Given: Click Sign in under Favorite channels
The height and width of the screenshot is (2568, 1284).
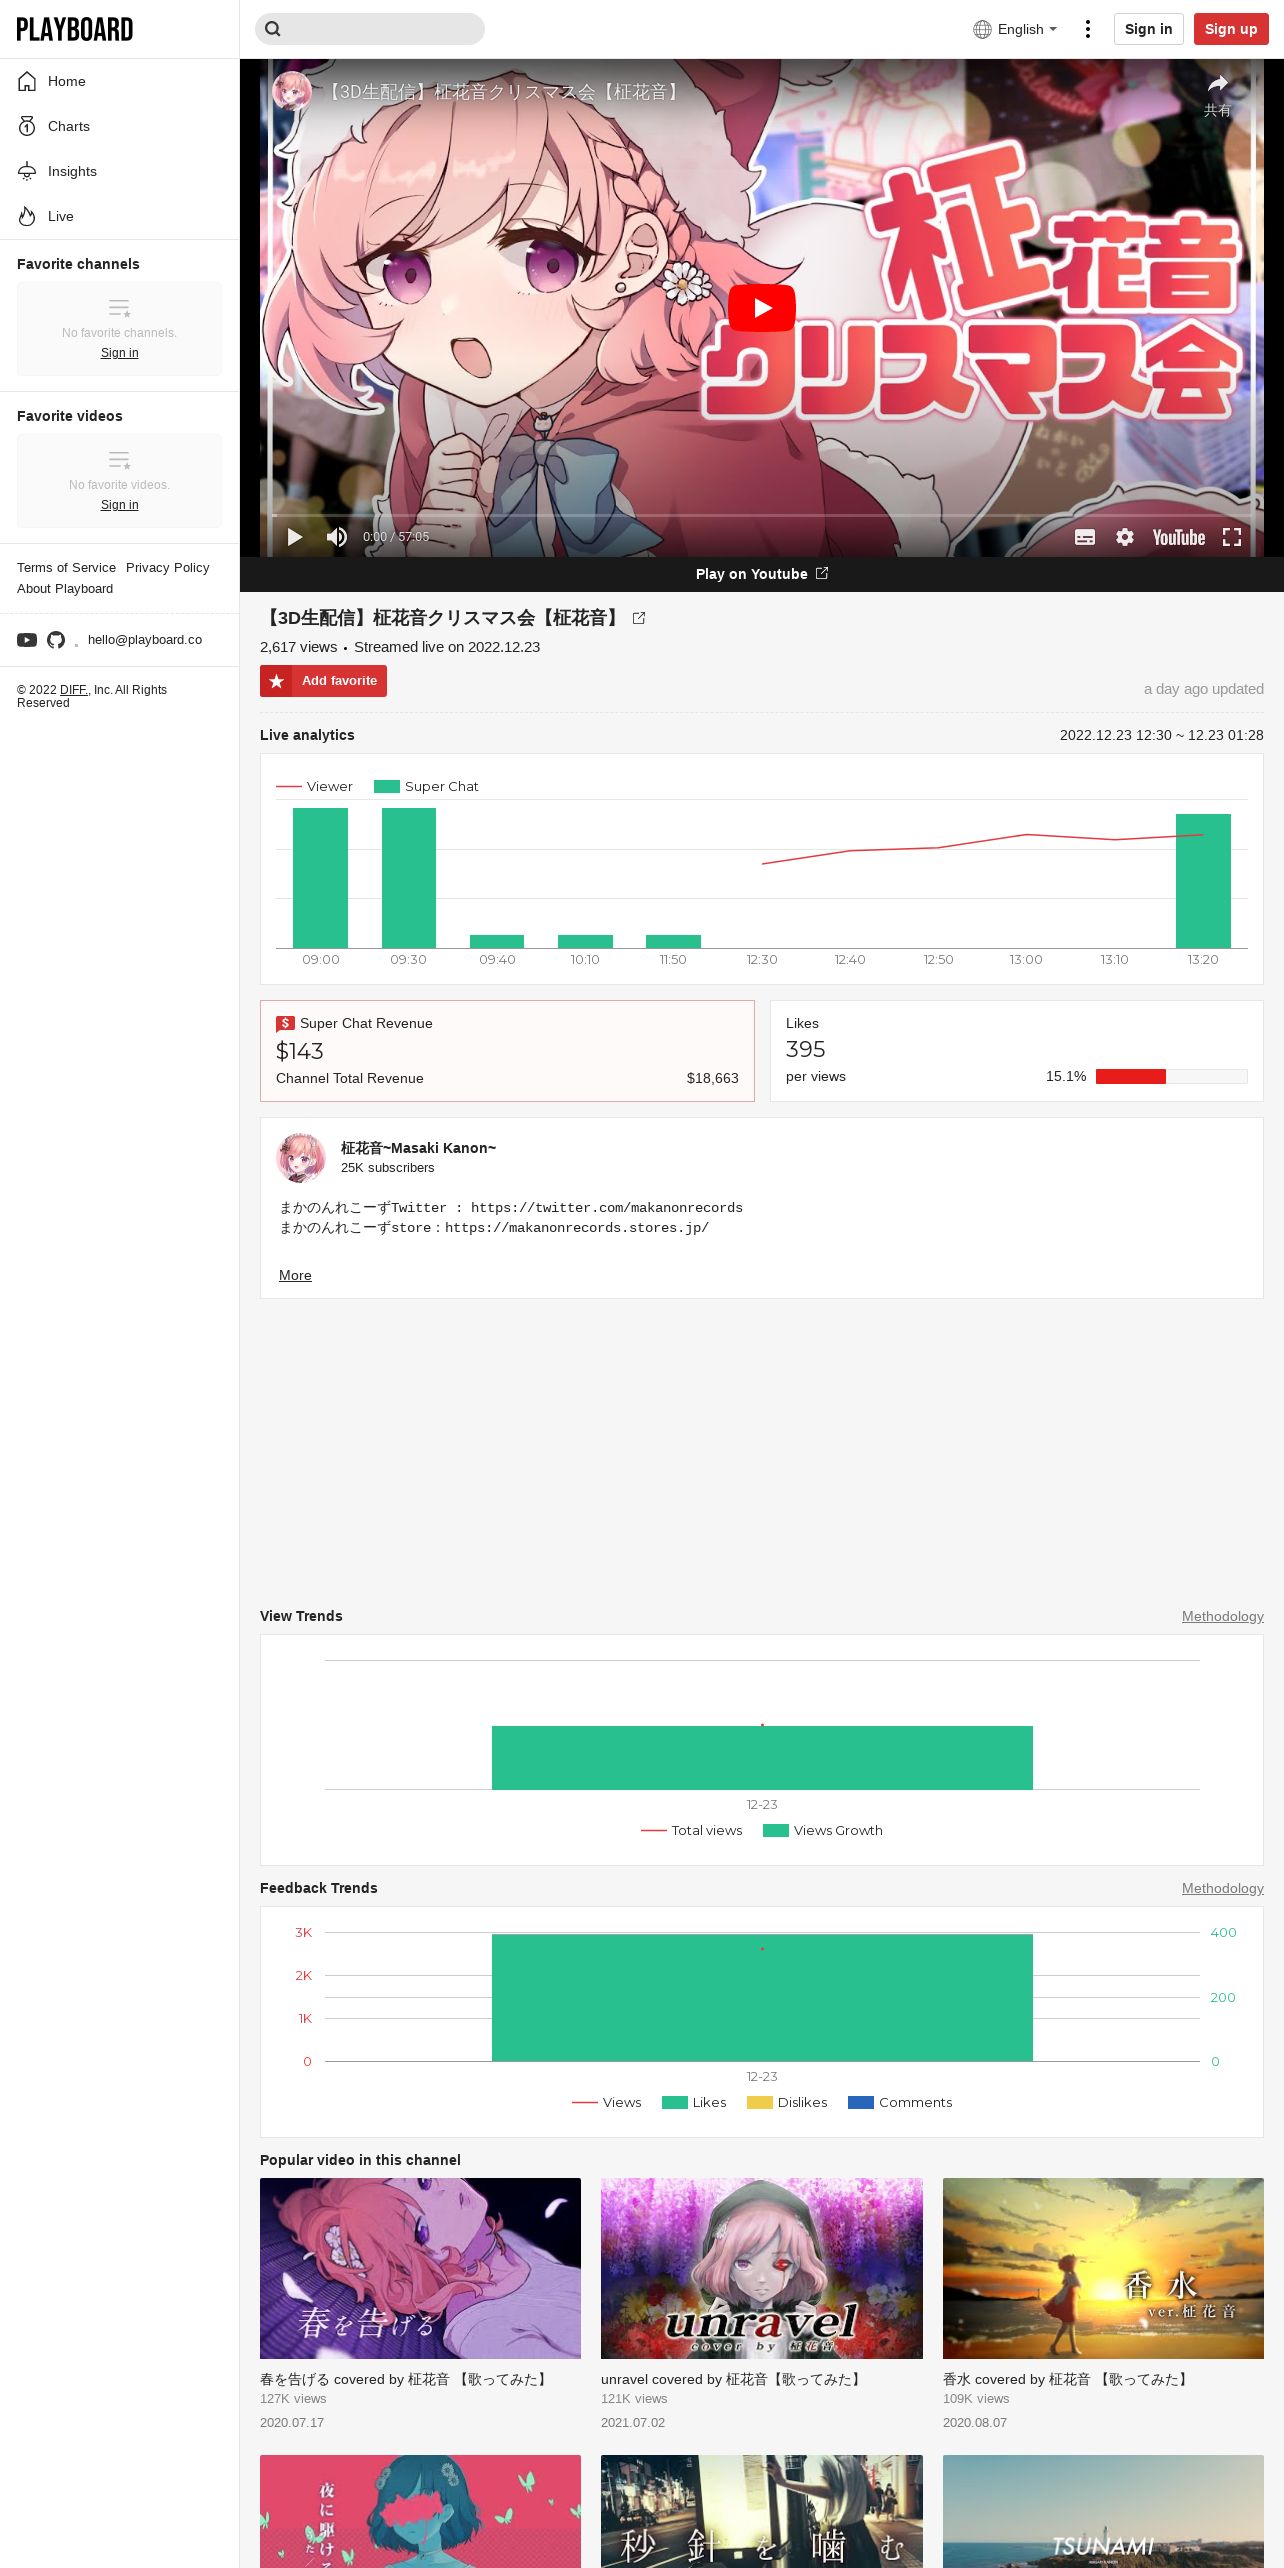Looking at the screenshot, I should 119,353.
